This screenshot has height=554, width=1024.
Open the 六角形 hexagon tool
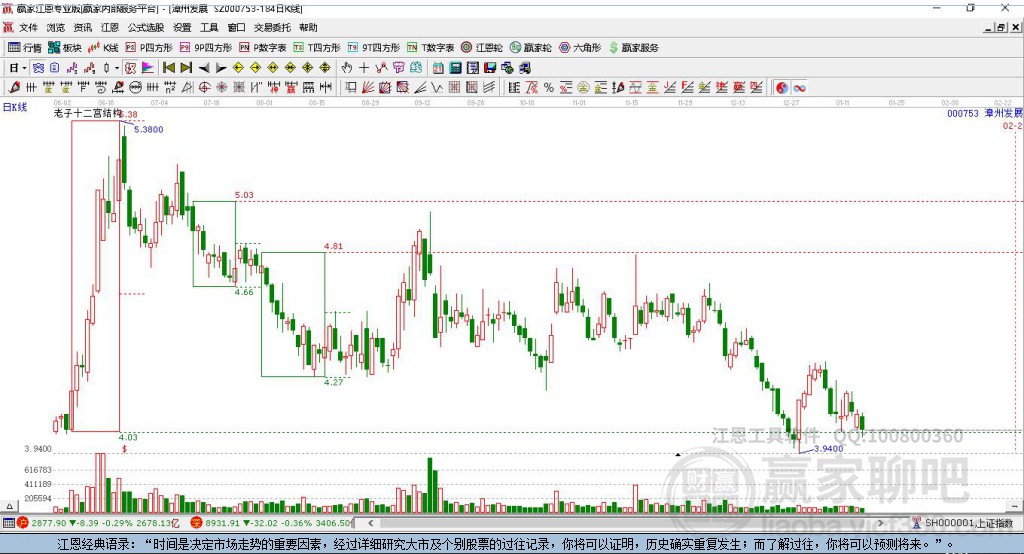pos(580,48)
